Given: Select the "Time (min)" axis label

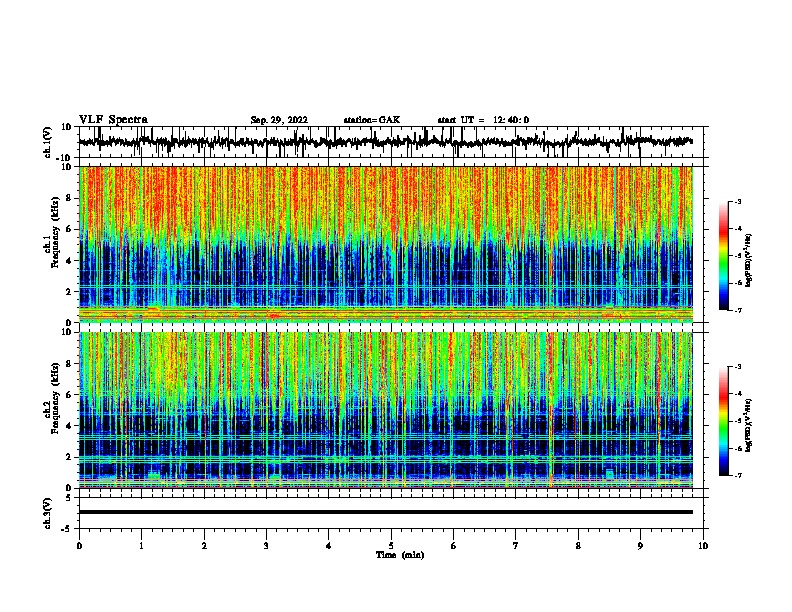Looking at the screenshot, I should click(400, 555).
